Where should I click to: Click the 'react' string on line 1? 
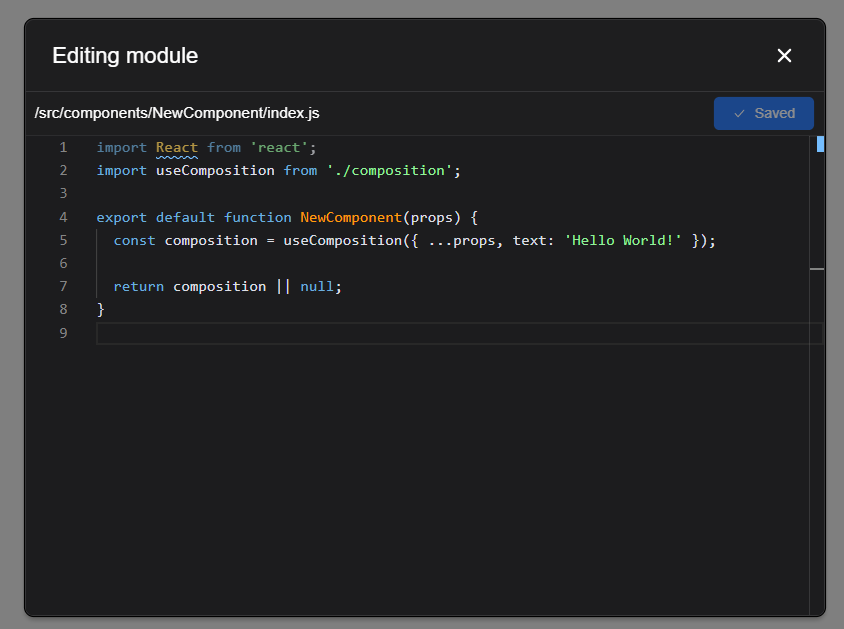[x=278, y=147]
